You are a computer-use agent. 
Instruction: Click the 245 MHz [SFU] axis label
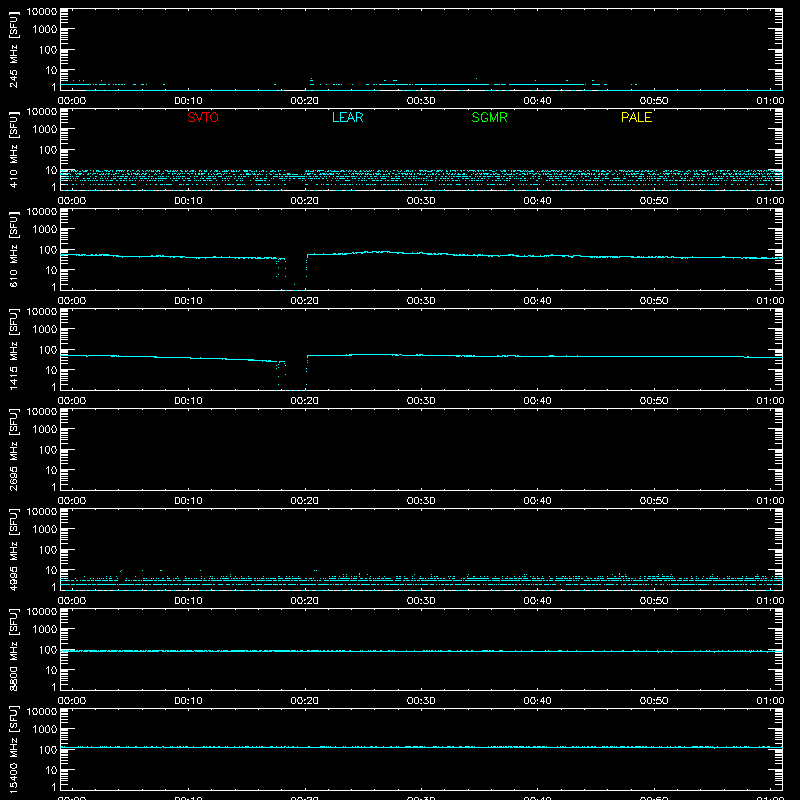[x=13, y=49]
